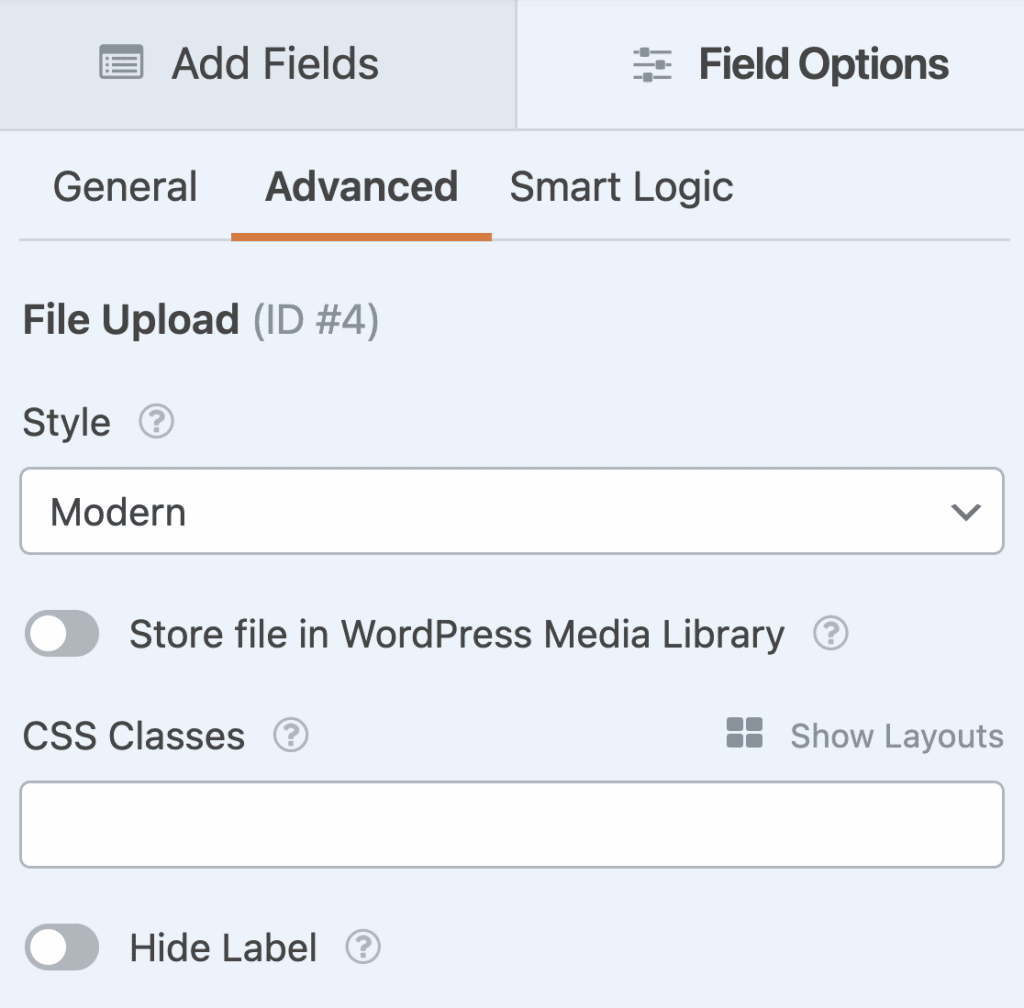Screen dimensions: 1024x1008
Task: Click the Field Options sliders icon
Action: click(652, 62)
